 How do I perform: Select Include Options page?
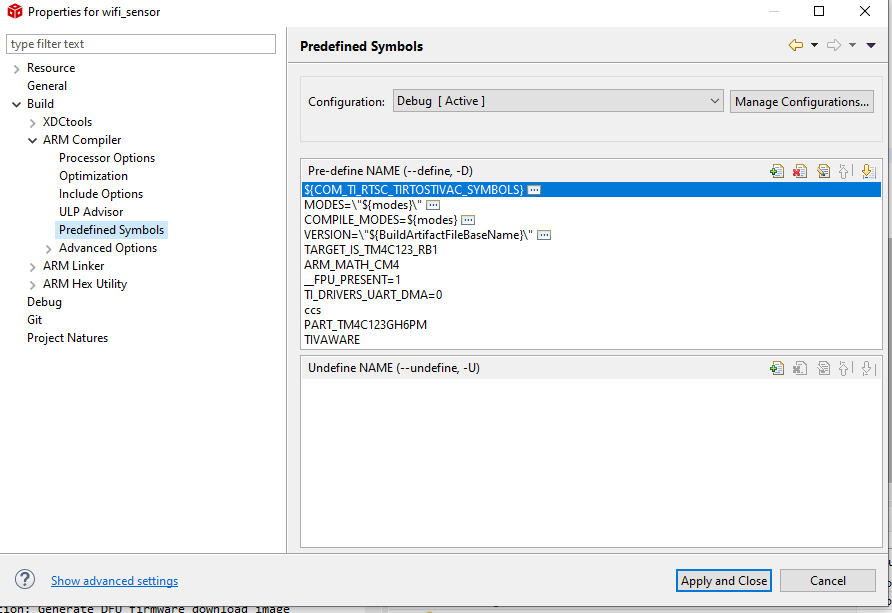pos(101,194)
